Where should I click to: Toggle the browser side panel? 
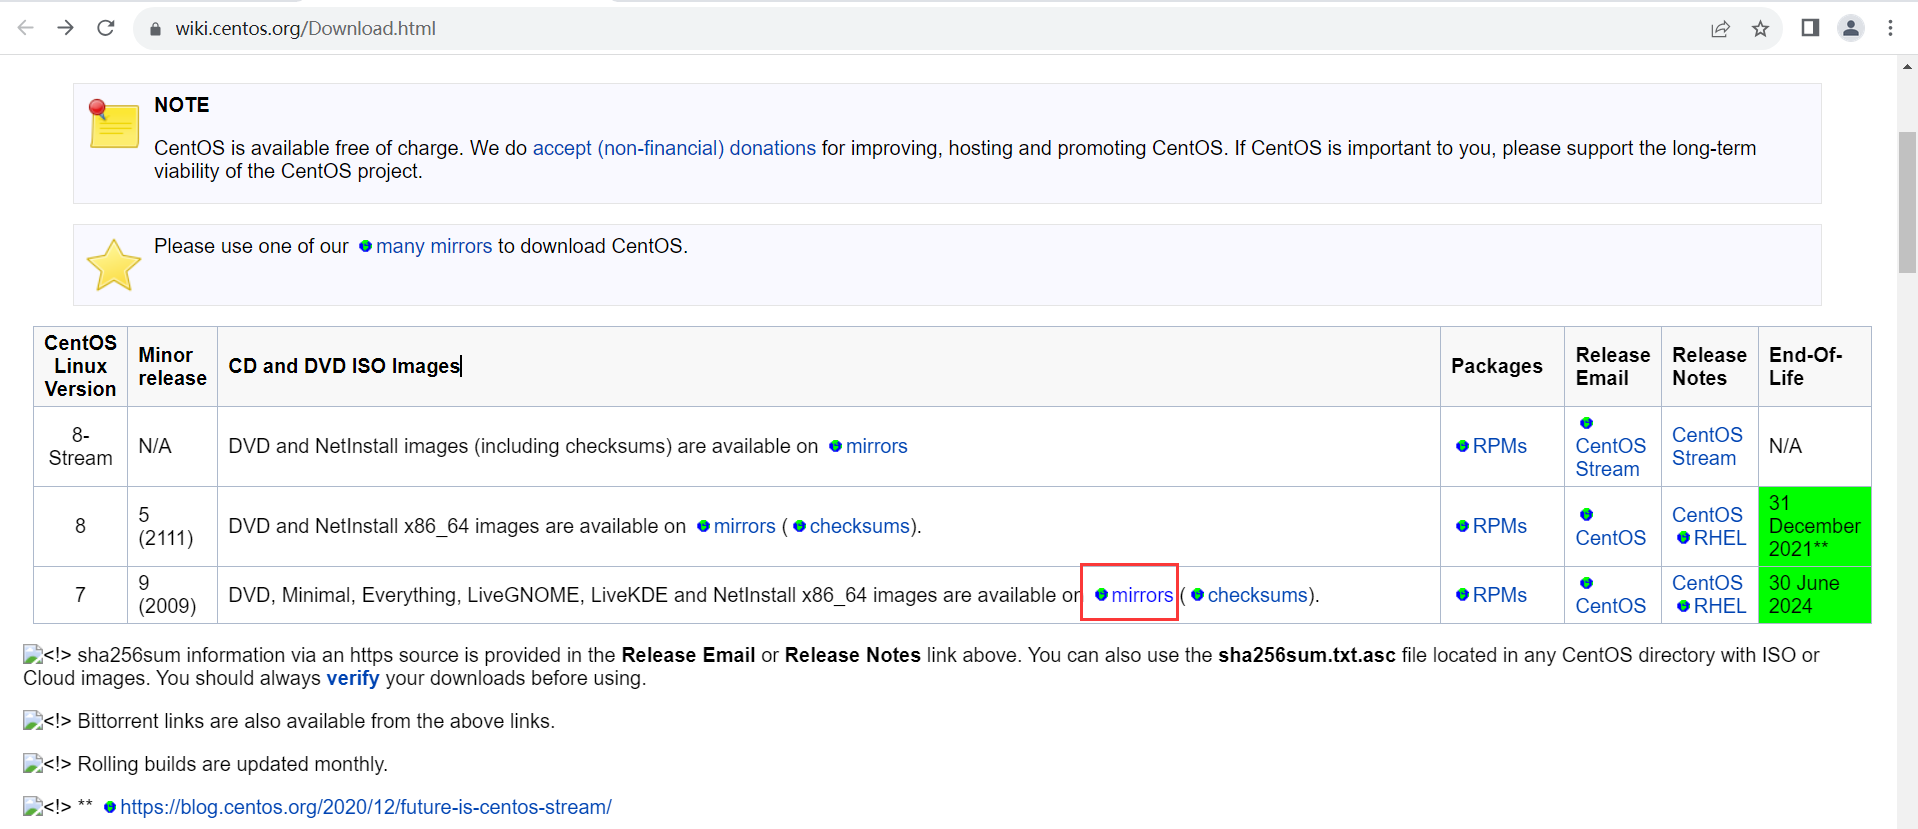[x=1810, y=28]
